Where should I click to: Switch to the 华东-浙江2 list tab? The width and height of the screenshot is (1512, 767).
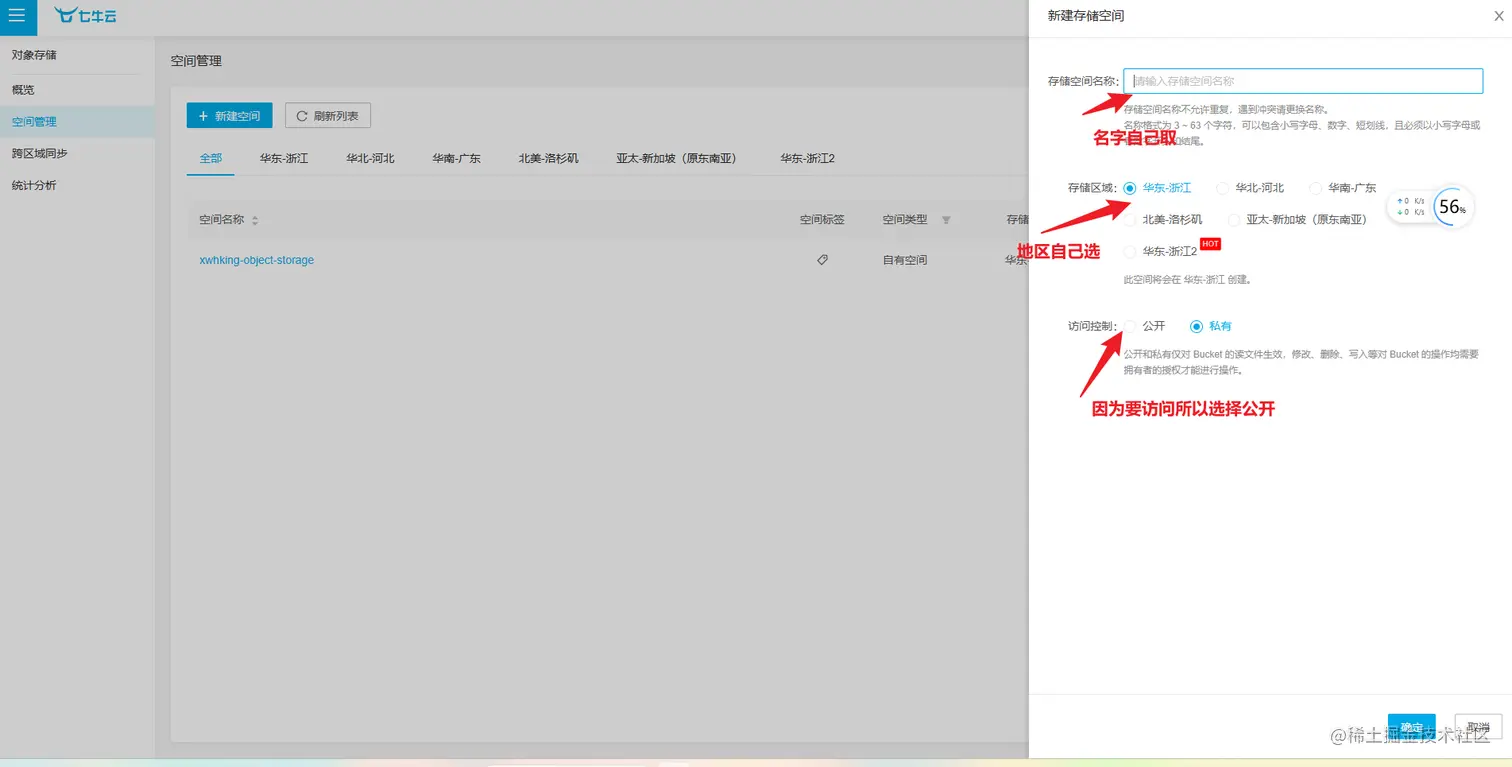(808, 158)
